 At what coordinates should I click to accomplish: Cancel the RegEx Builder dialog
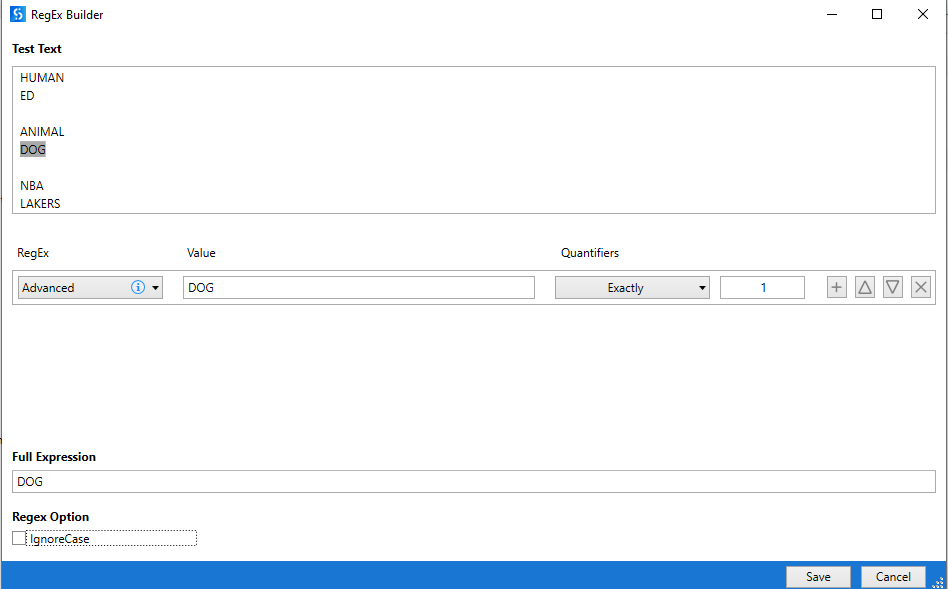click(x=892, y=577)
